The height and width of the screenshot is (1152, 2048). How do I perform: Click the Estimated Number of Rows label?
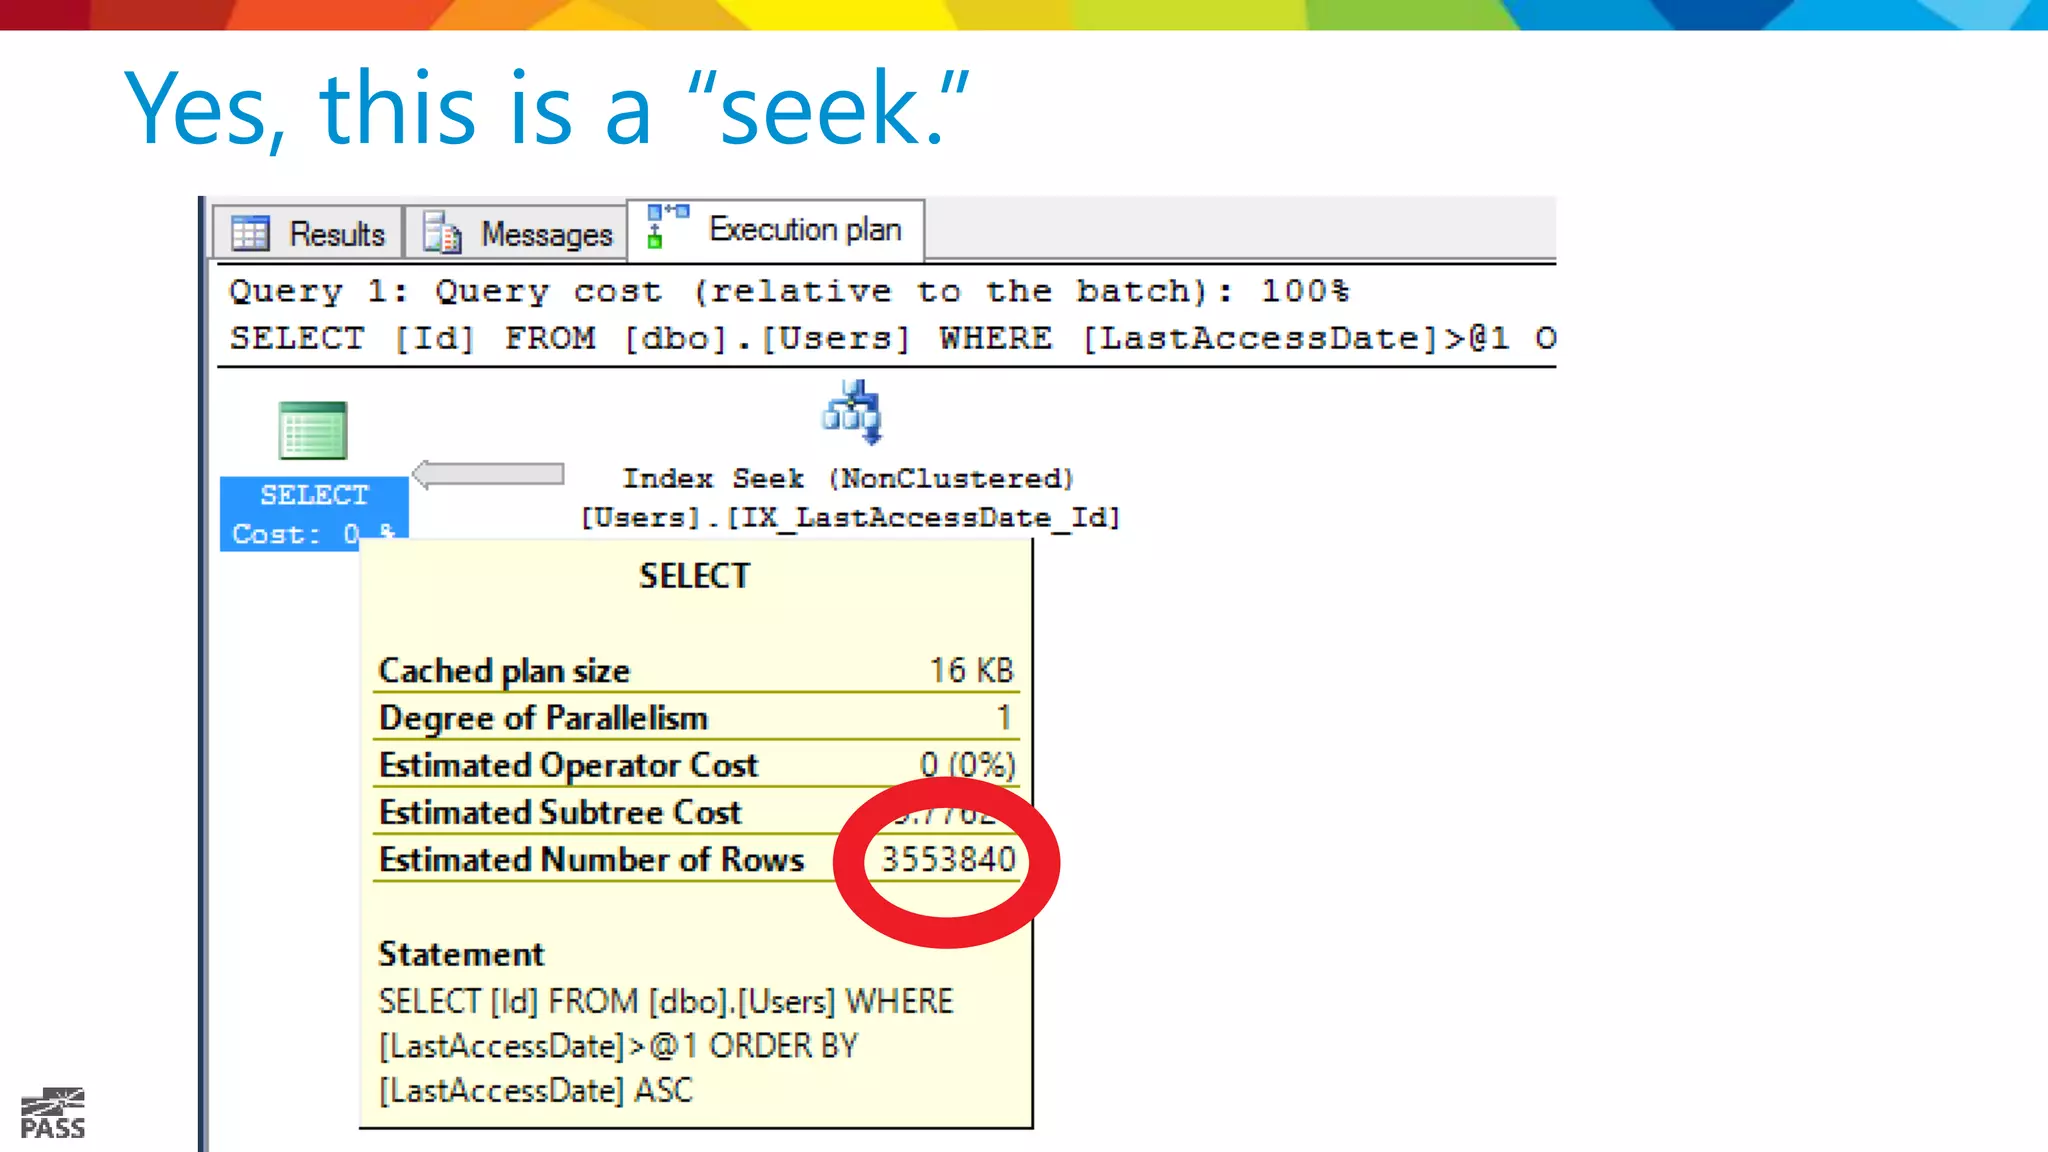591,859
